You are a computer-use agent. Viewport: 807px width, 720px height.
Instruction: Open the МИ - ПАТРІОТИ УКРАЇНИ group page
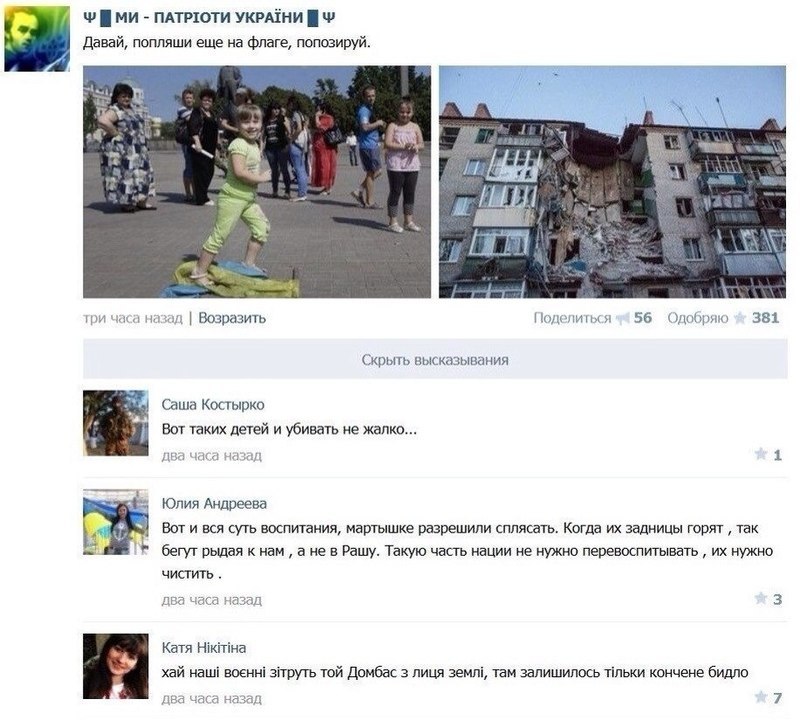(209, 18)
